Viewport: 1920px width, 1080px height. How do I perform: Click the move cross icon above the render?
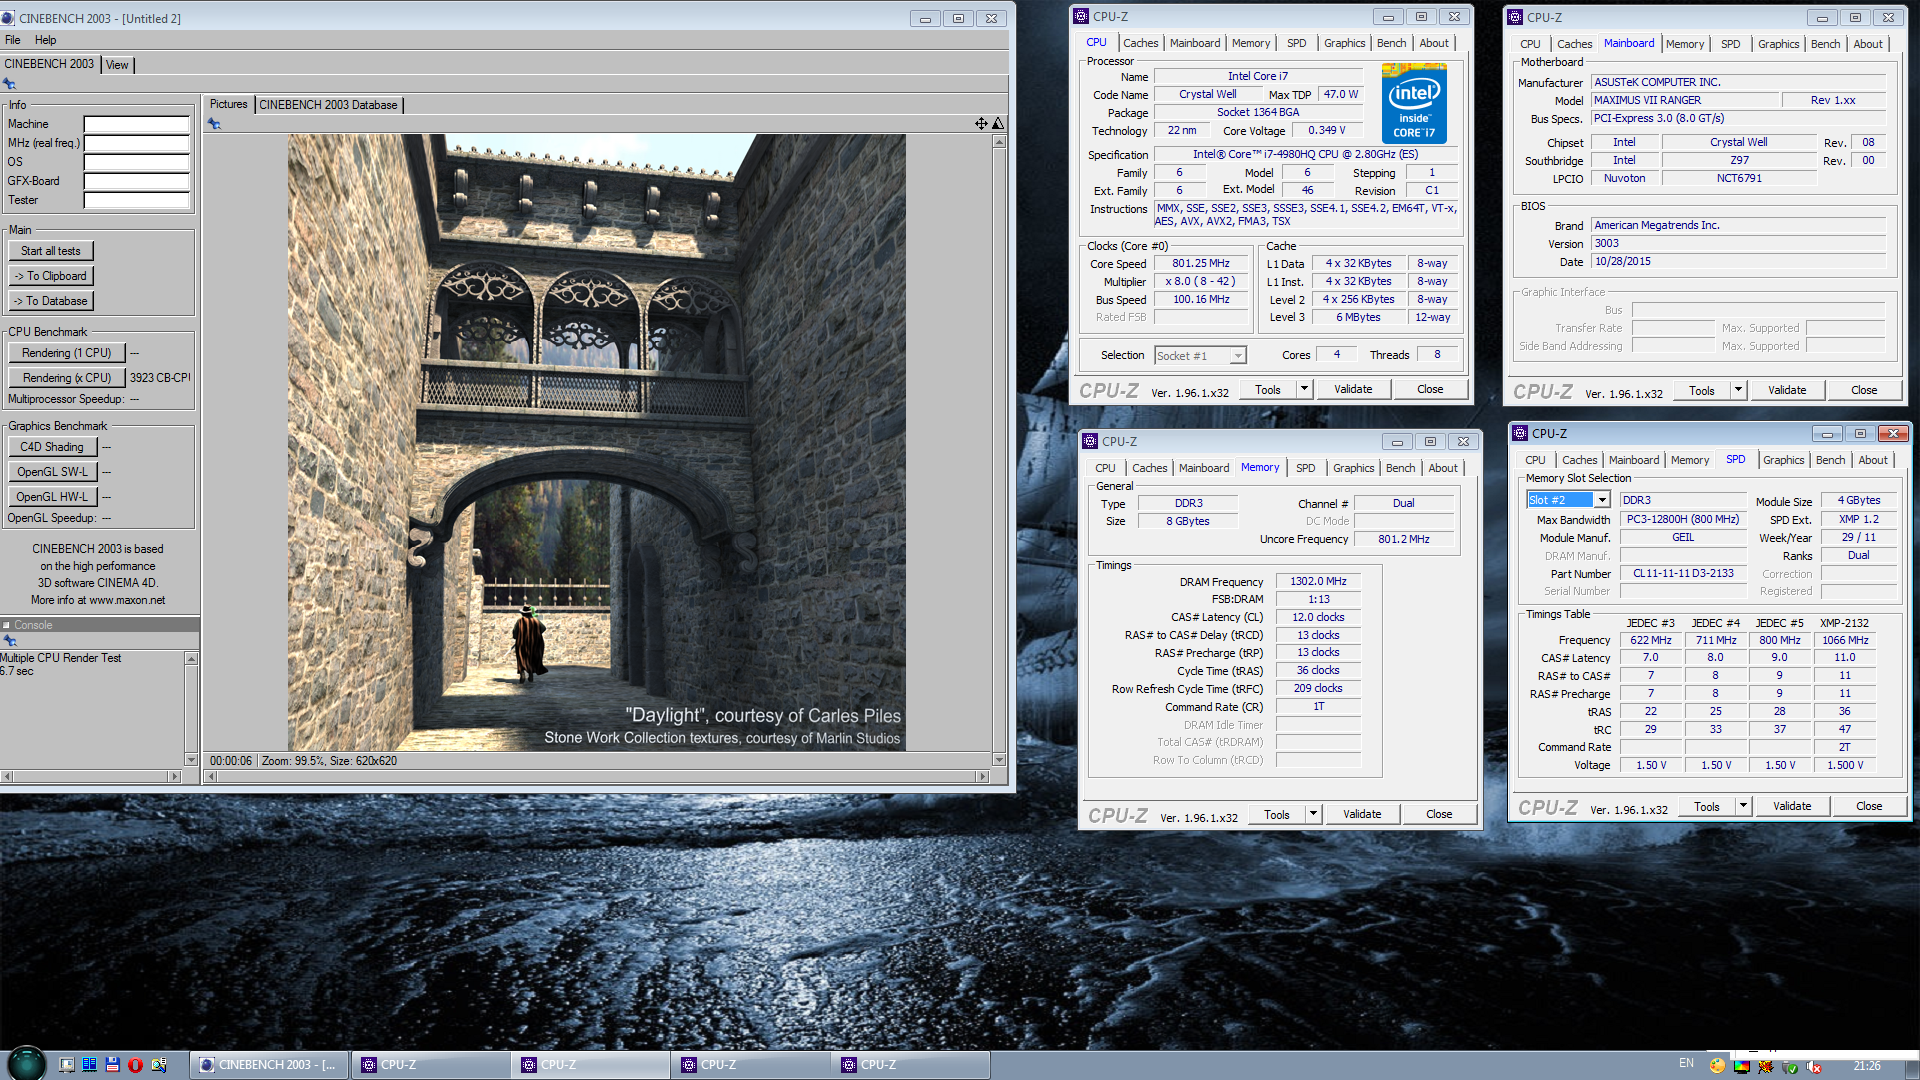coord(981,123)
